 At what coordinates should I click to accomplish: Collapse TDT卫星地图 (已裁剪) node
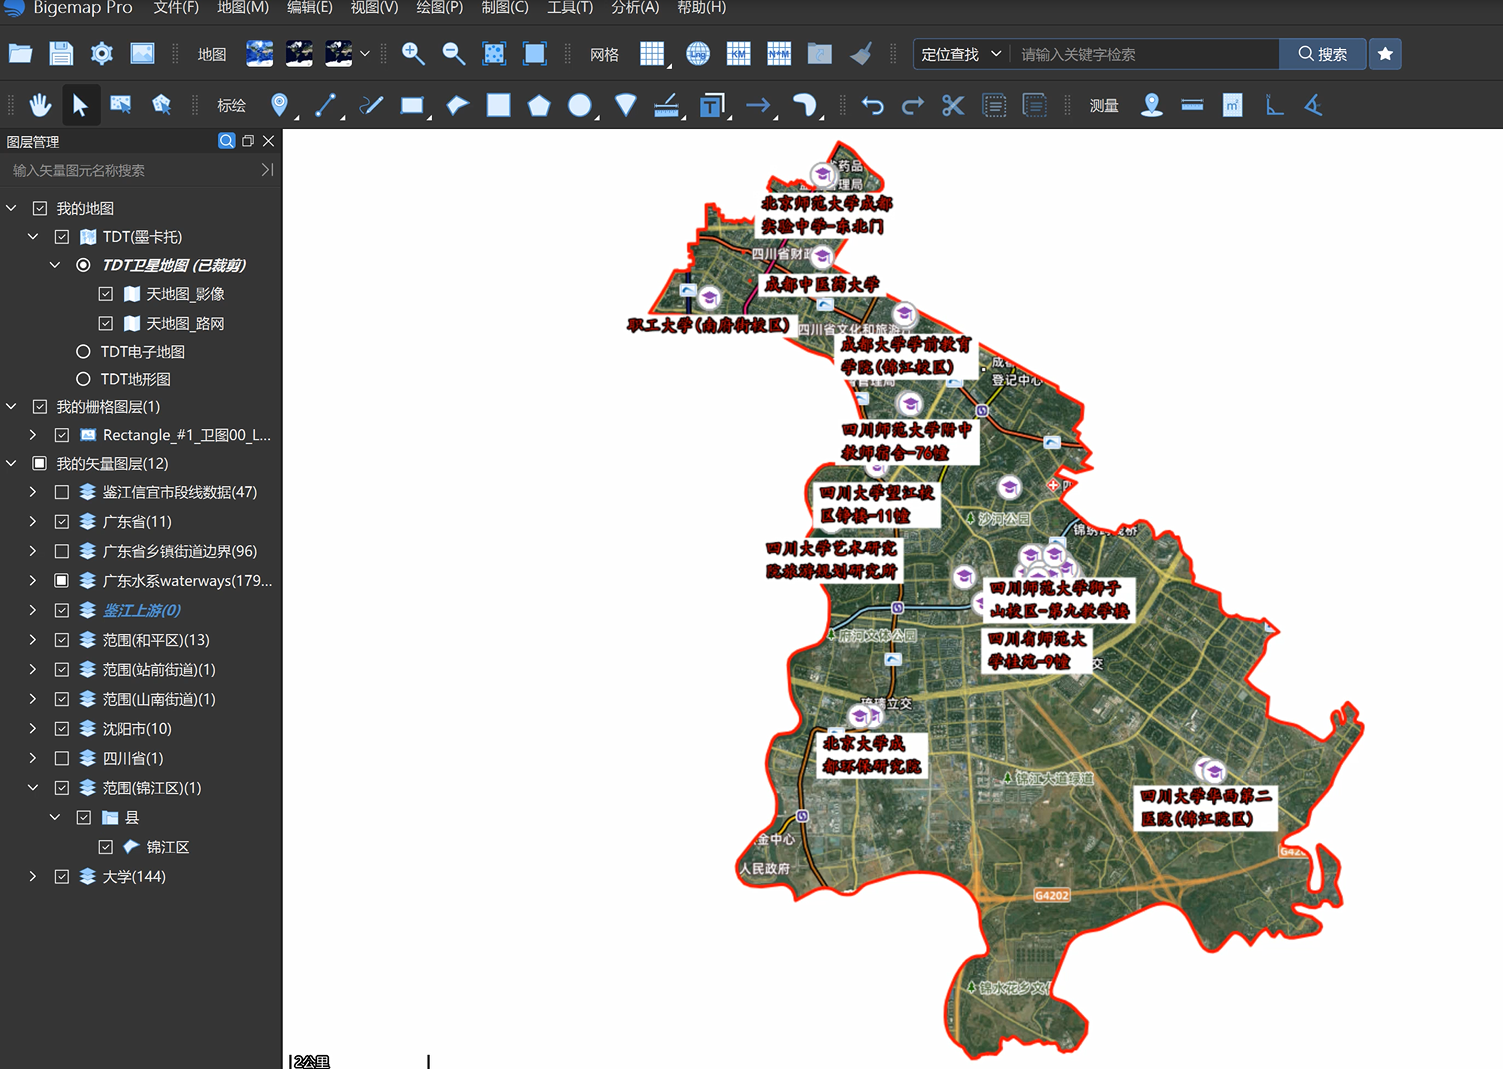[55, 265]
